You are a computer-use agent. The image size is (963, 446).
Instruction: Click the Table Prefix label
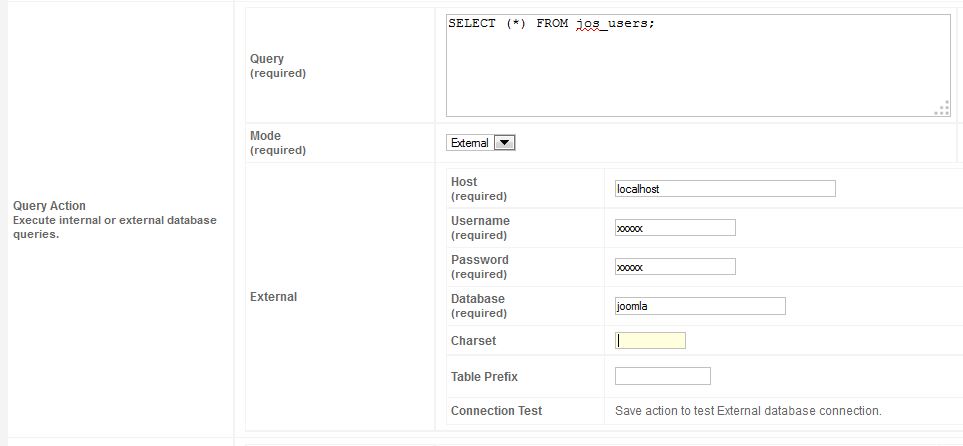tap(485, 377)
